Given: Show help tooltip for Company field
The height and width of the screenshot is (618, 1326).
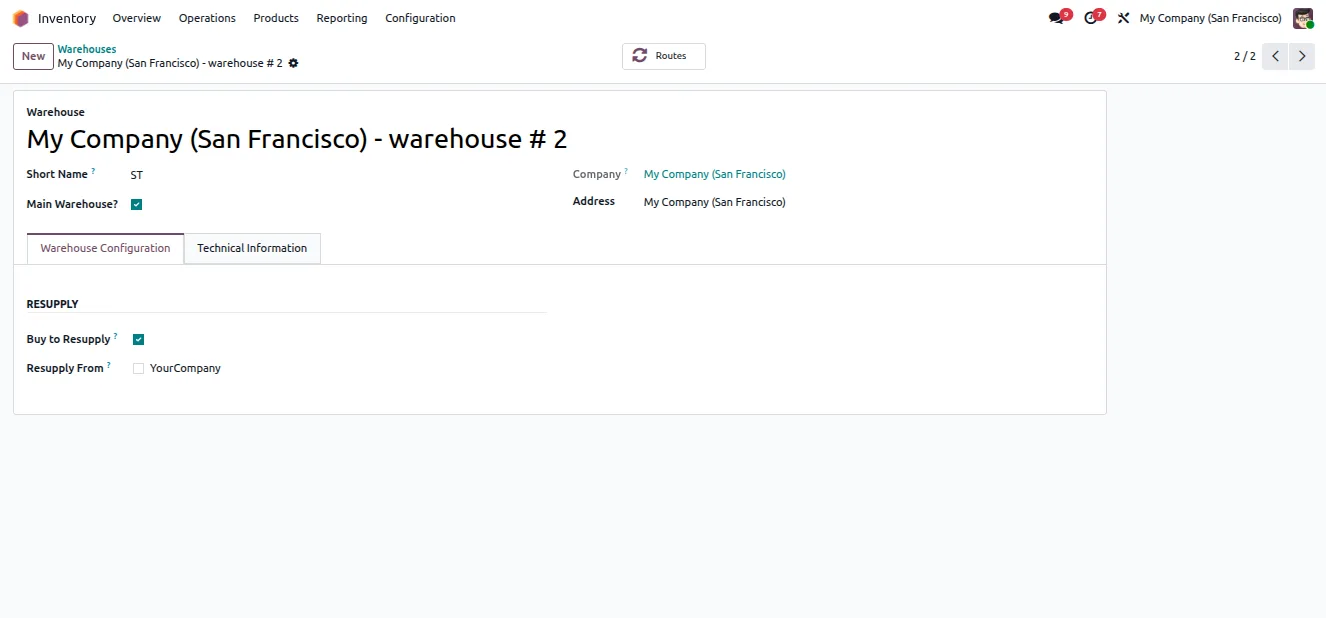Looking at the screenshot, I should click(x=627, y=171).
